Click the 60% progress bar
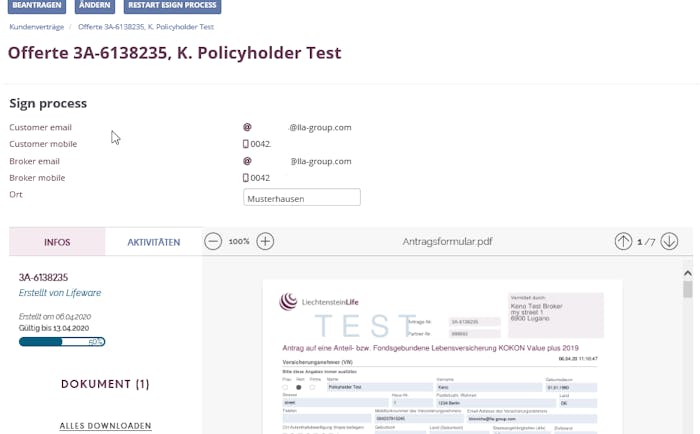This screenshot has height=434, width=700. pos(62,342)
